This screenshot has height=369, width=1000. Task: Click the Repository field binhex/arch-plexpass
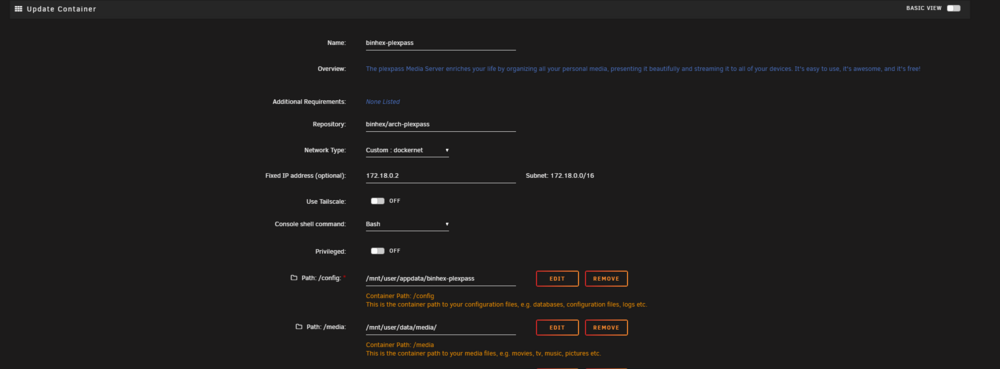click(x=440, y=124)
